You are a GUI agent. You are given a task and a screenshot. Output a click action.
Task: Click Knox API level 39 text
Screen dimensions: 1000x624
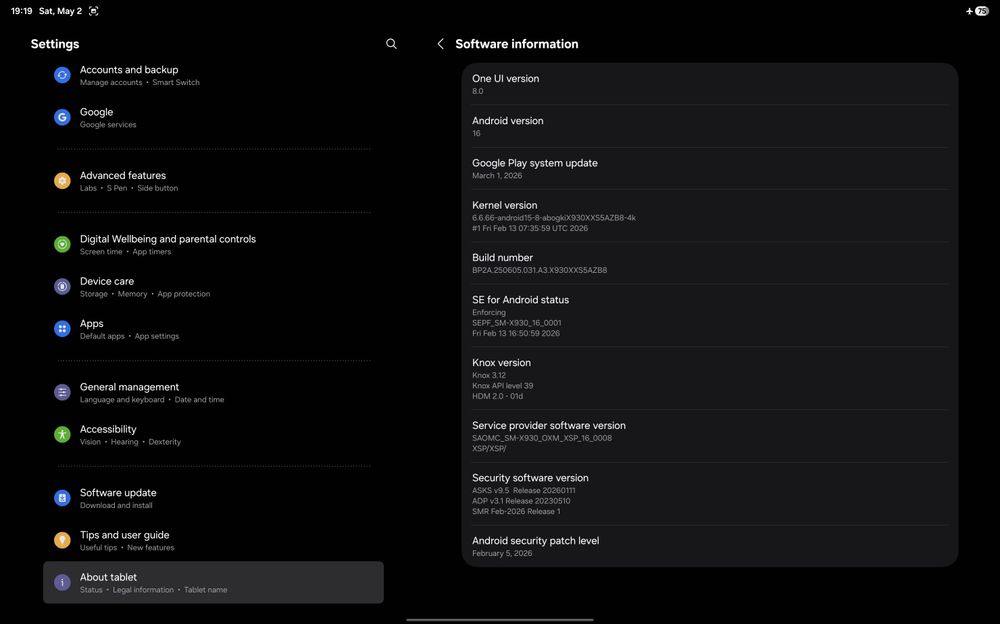pyautogui.click(x=503, y=385)
